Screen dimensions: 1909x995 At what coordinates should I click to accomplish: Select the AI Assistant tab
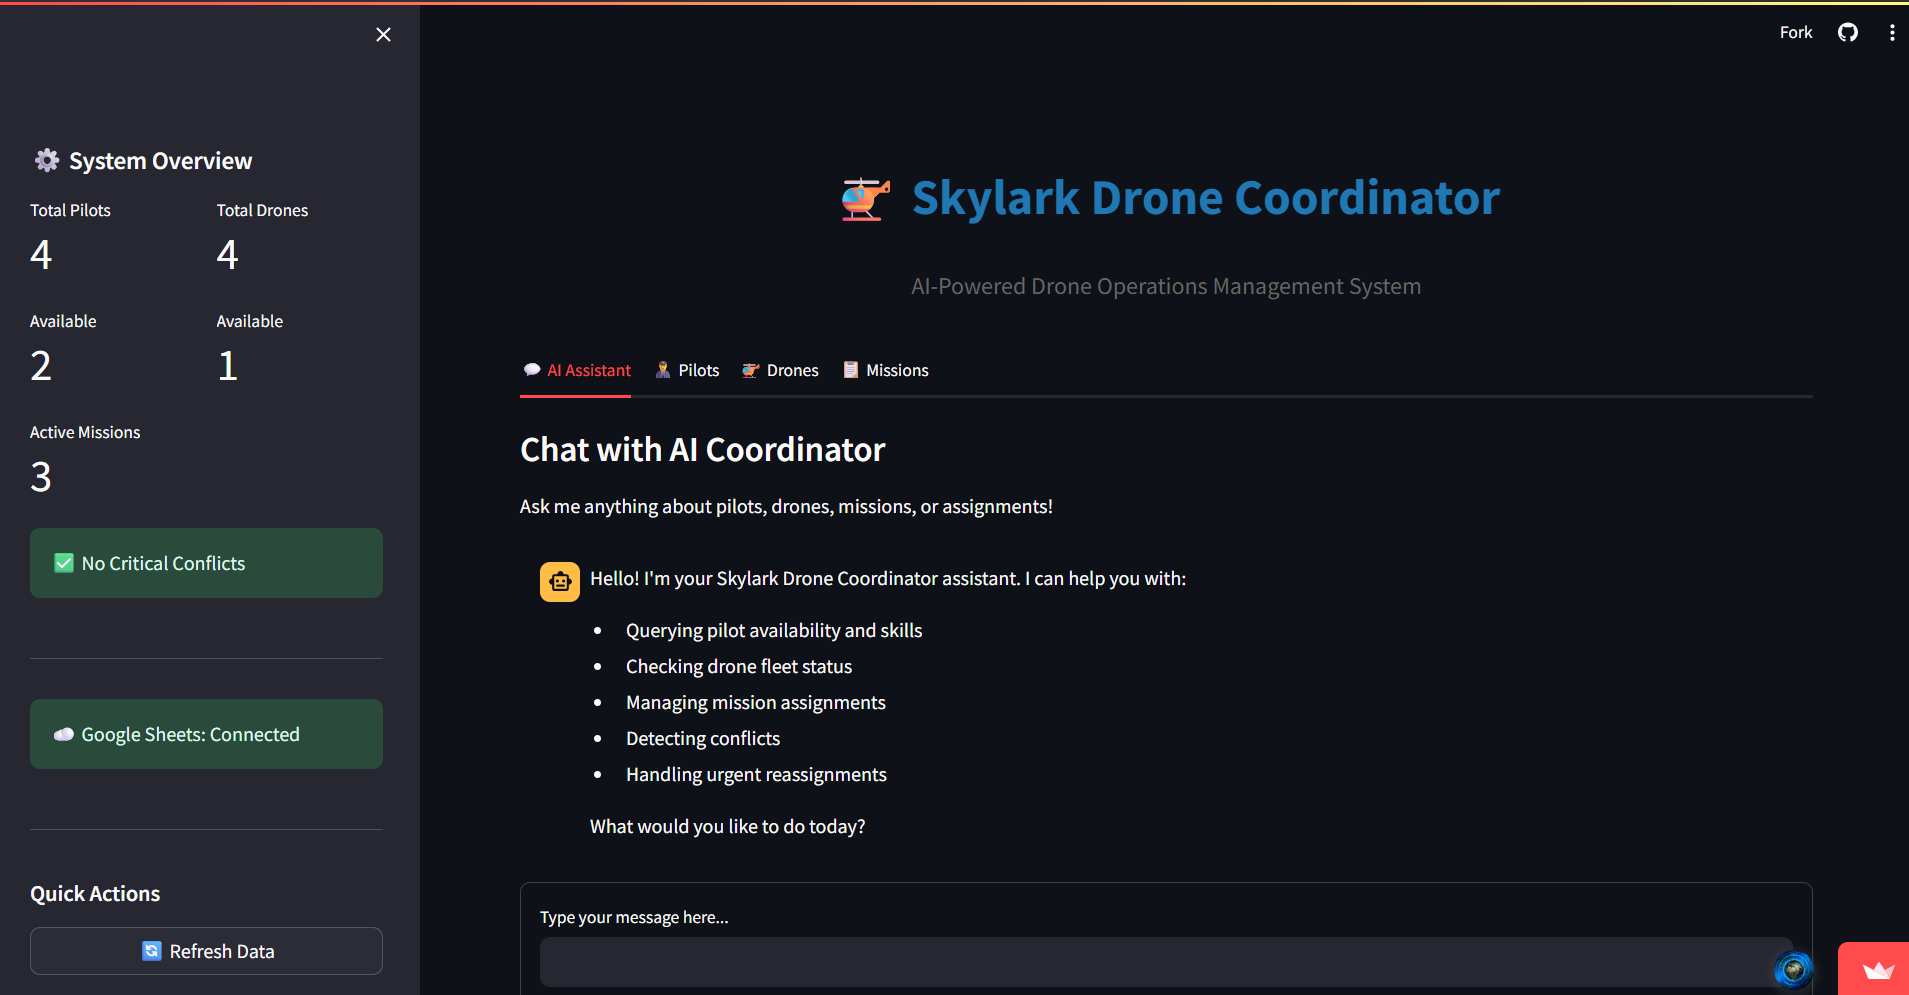tap(577, 370)
